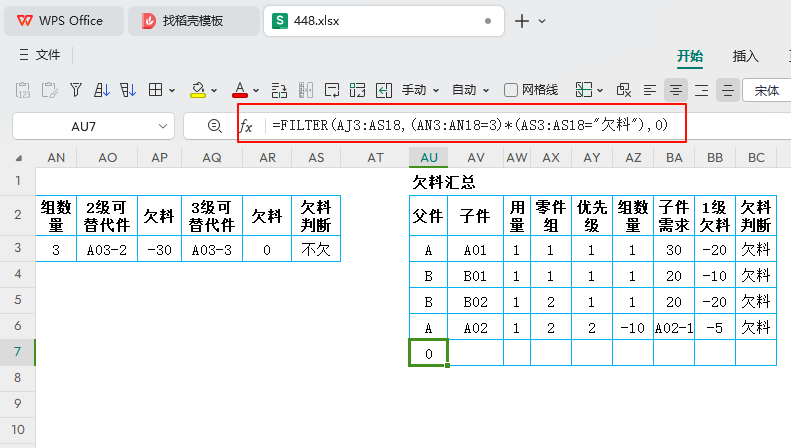The width and height of the screenshot is (791, 448).
Task: Click the B01 cell in 子件 column
Action: [x=475, y=276]
